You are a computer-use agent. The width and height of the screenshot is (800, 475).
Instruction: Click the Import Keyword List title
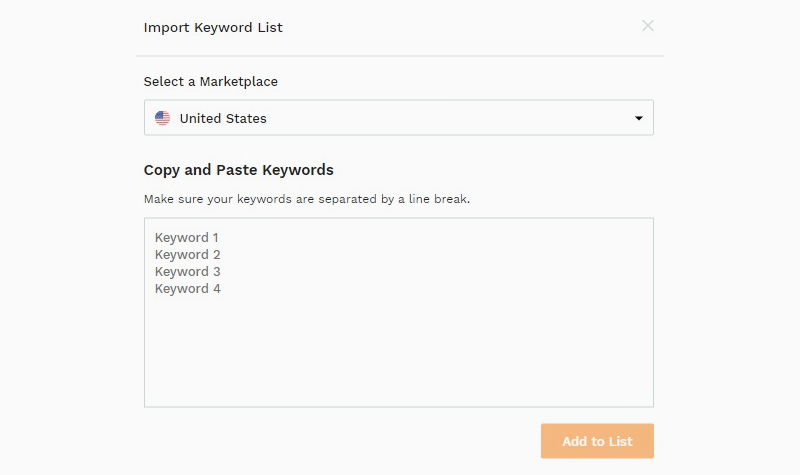click(213, 27)
